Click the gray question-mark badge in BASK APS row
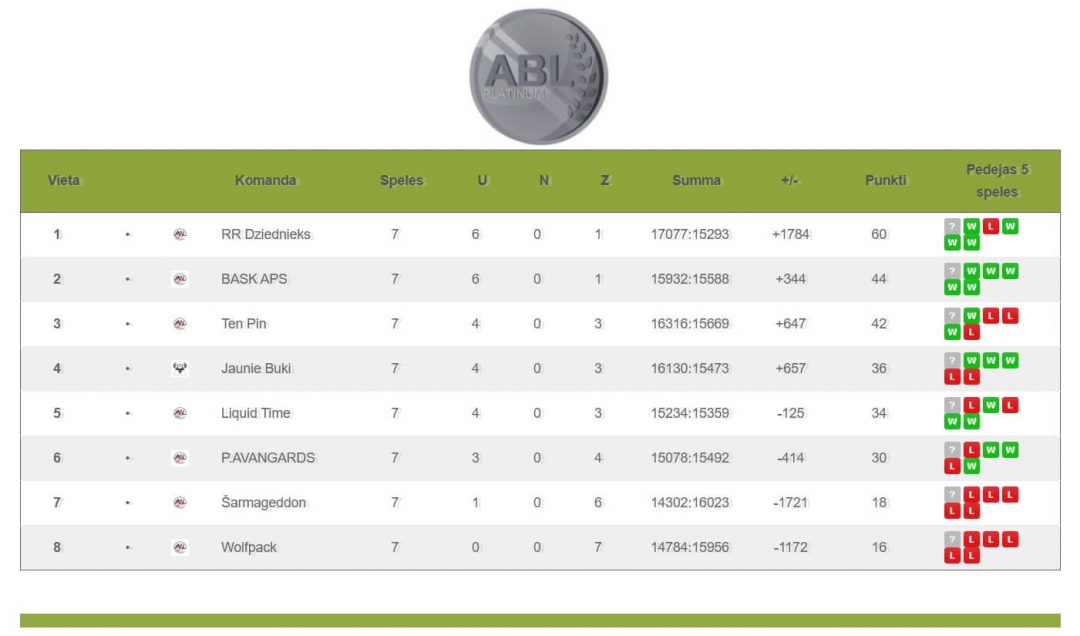The width and height of the screenshot is (1080, 636). (x=952, y=271)
